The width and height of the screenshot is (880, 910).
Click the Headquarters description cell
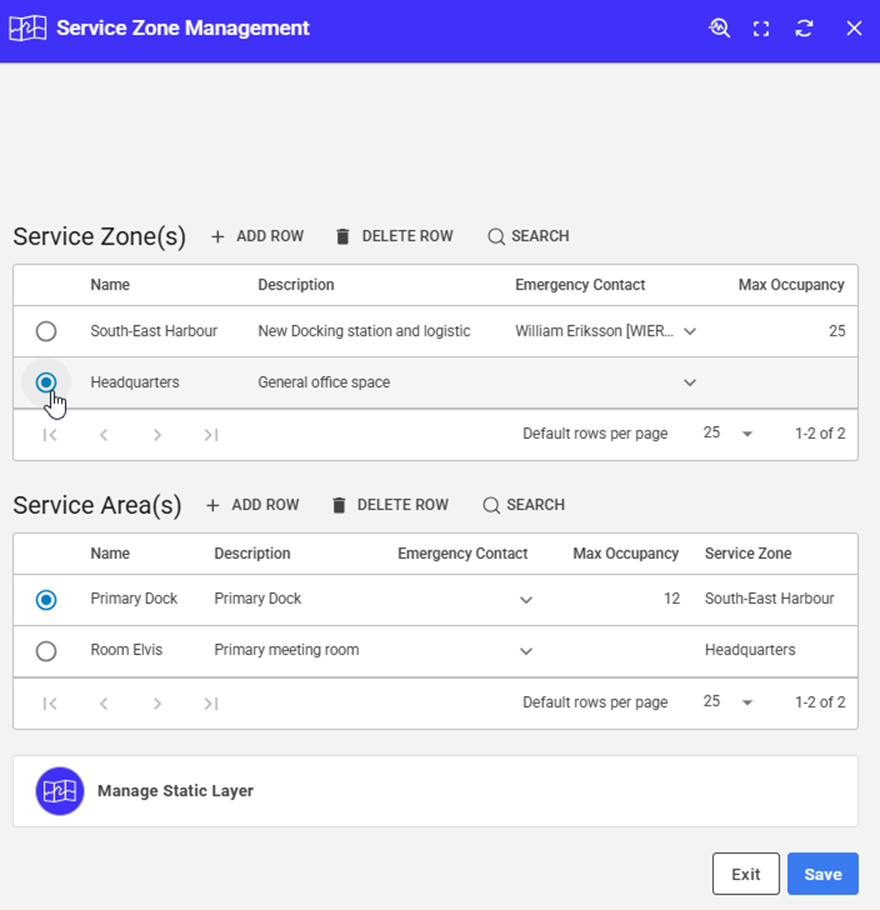click(324, 382)
